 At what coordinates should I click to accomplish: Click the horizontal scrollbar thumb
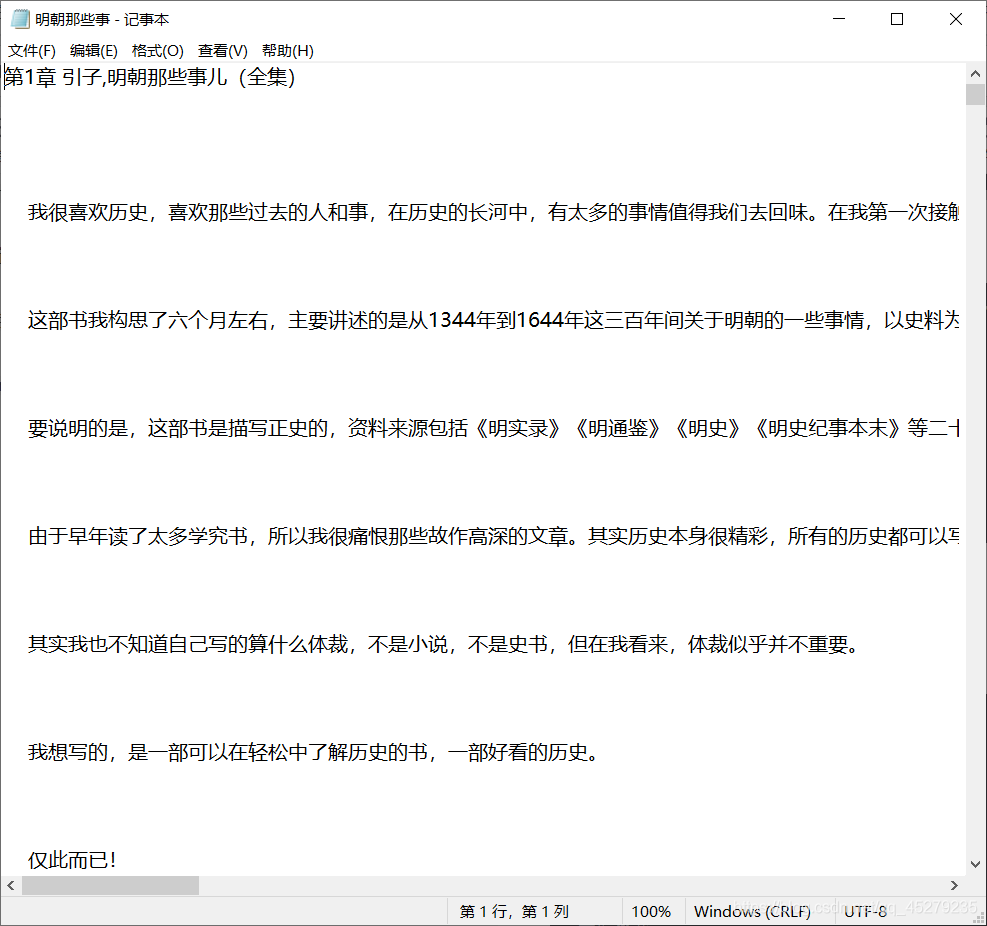click(110, 886)
